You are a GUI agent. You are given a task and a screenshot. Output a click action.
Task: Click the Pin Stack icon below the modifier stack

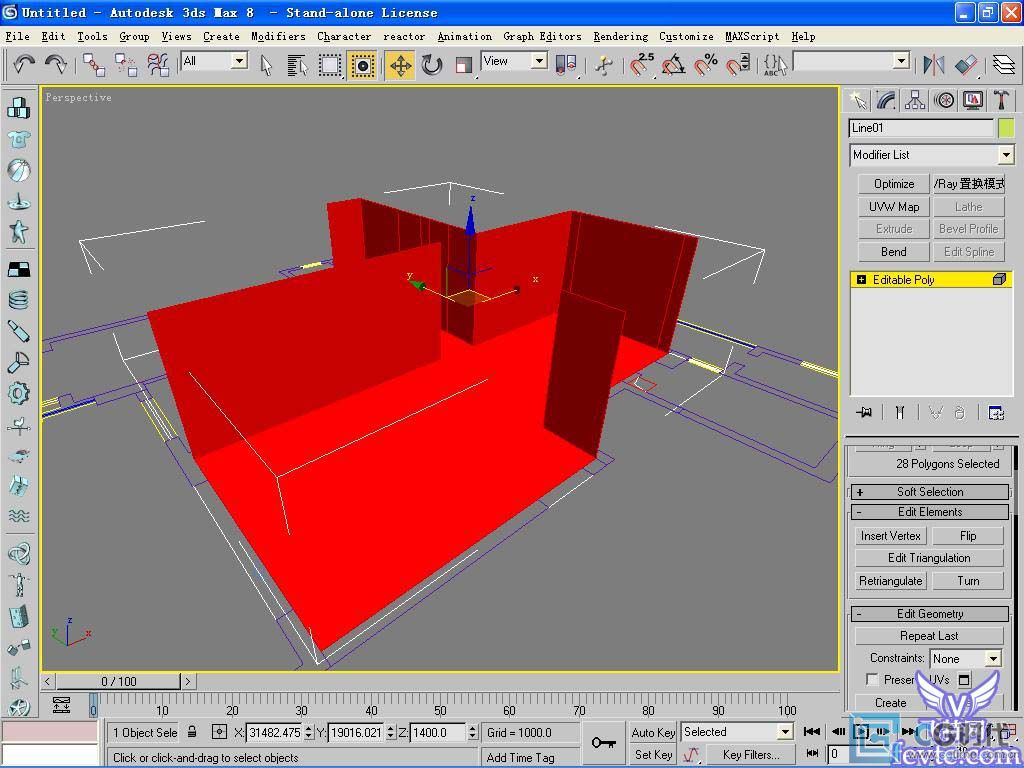(865, 413)
